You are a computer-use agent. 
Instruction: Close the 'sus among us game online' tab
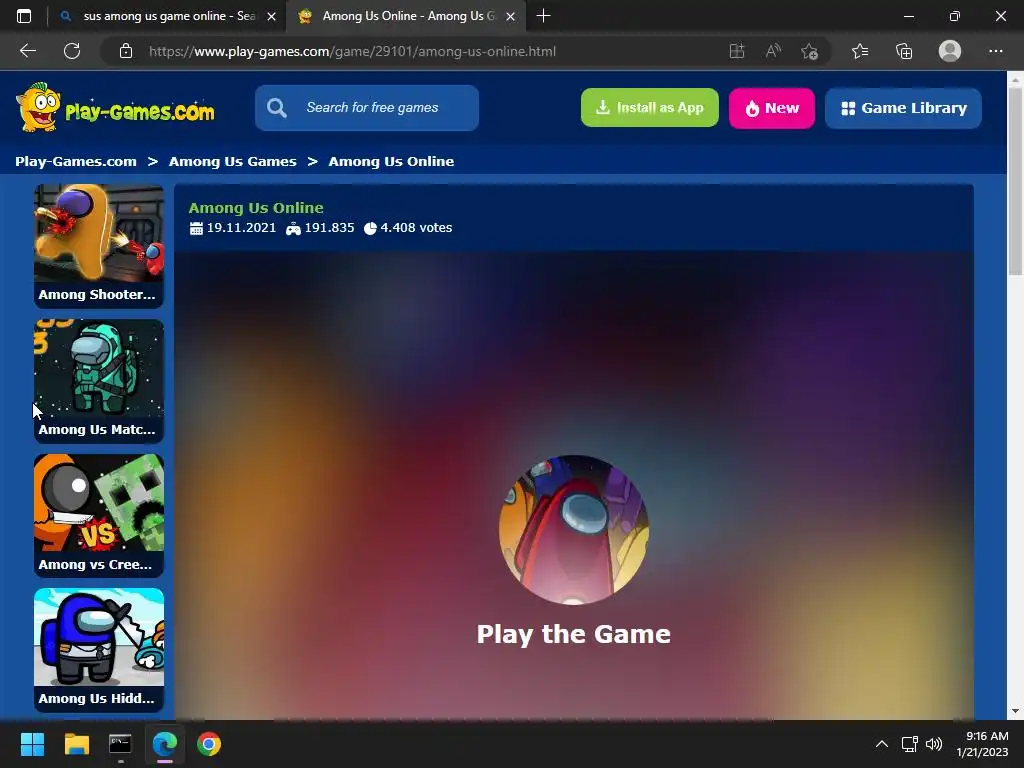[x=272, y=16]
